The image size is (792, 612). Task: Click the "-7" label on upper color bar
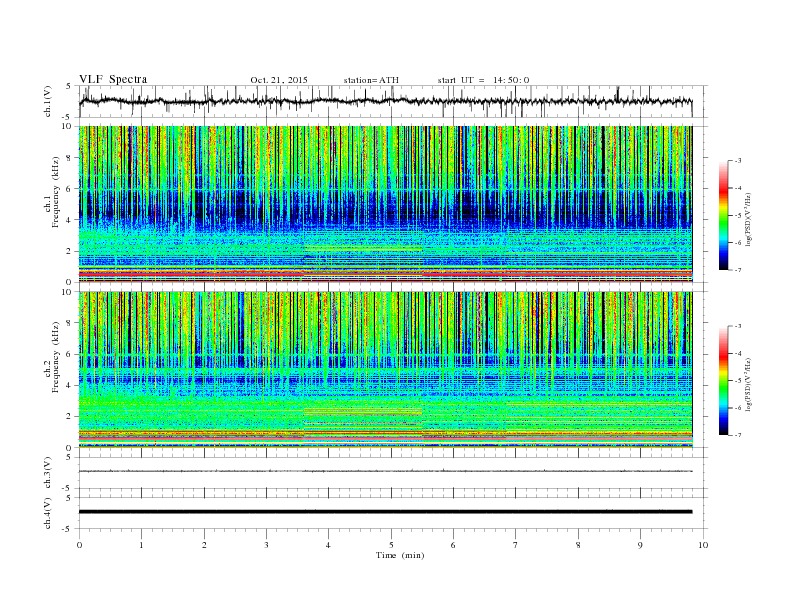pyautogui.click(x=737, y=270)
